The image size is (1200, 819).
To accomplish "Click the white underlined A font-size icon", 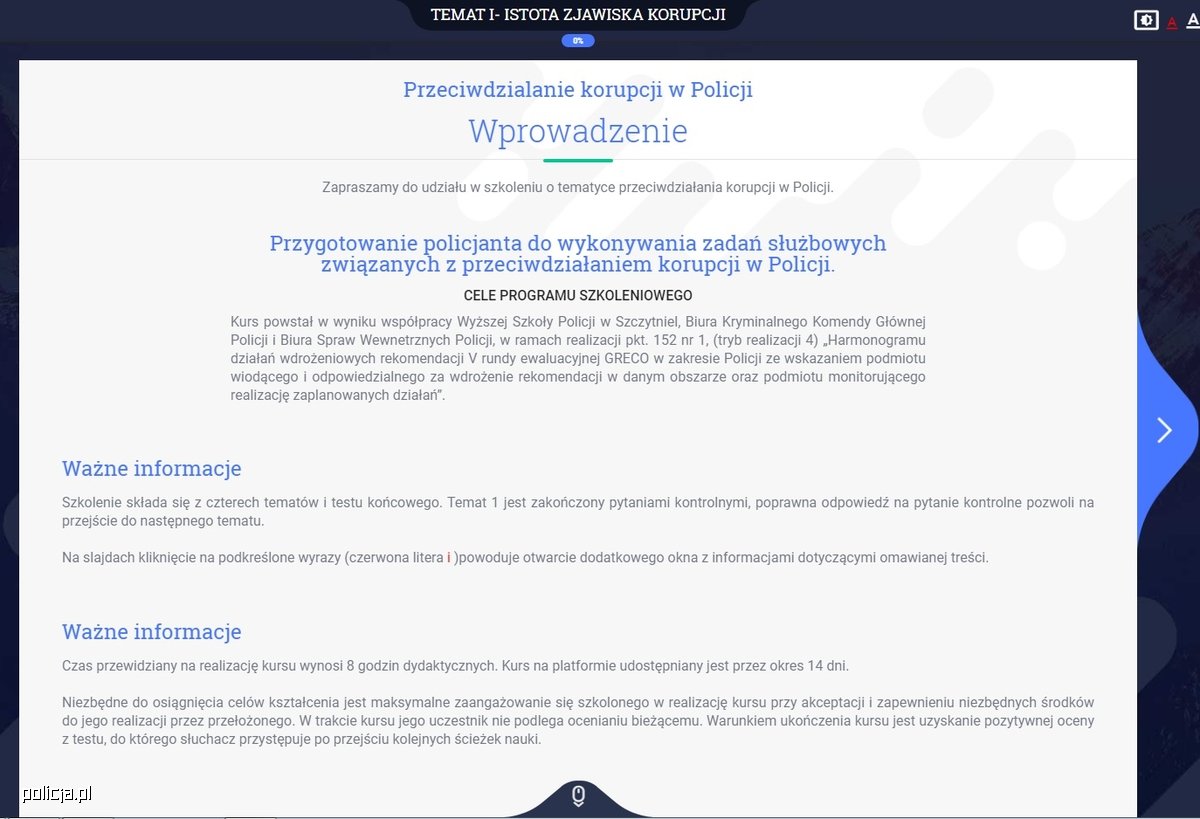I will [1192, 20].
